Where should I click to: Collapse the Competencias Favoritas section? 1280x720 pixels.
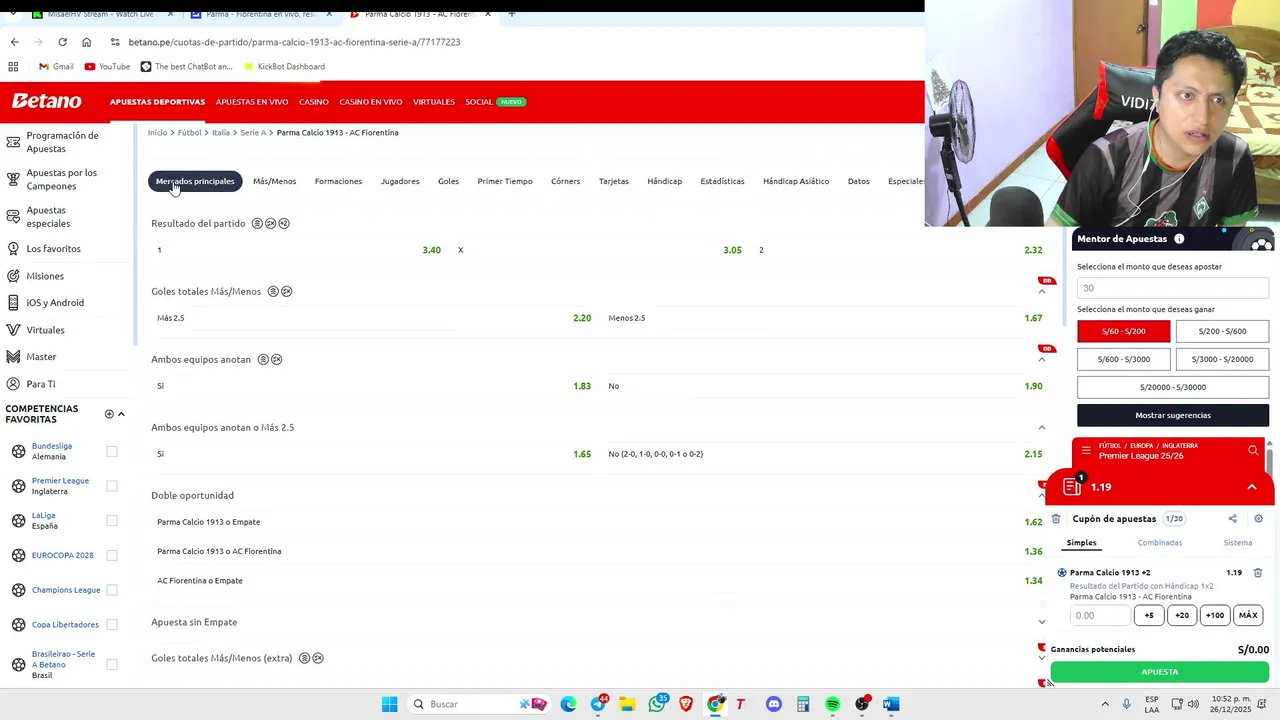click(x=121, y=414)
